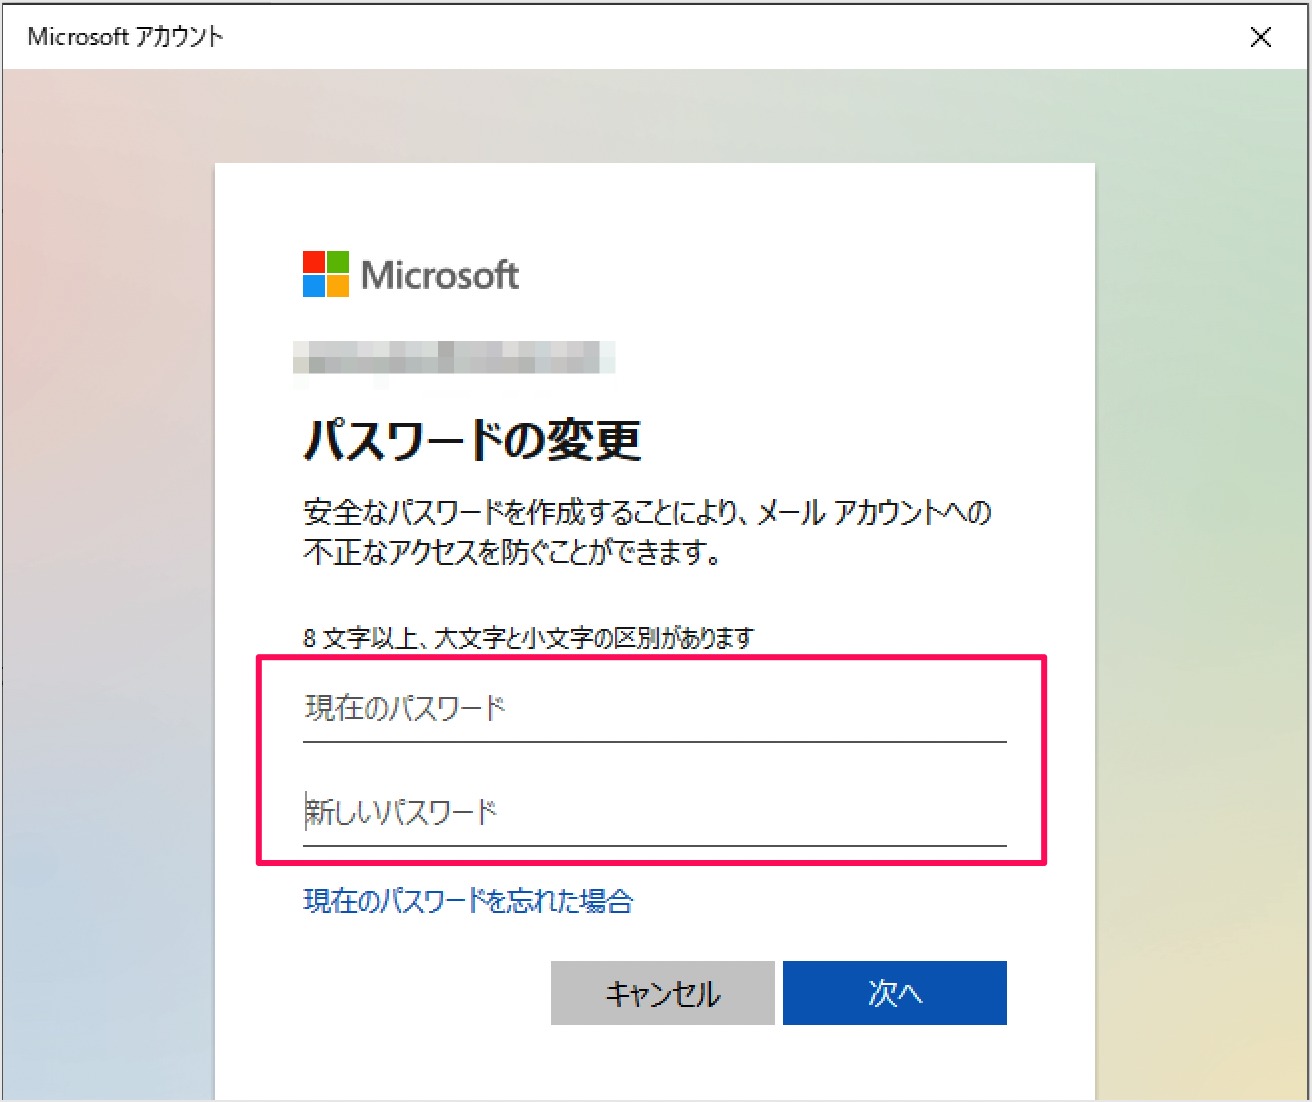The image size is (1312, 1102).
Task: Click the underline of the current password field
Action: (653, 742)
